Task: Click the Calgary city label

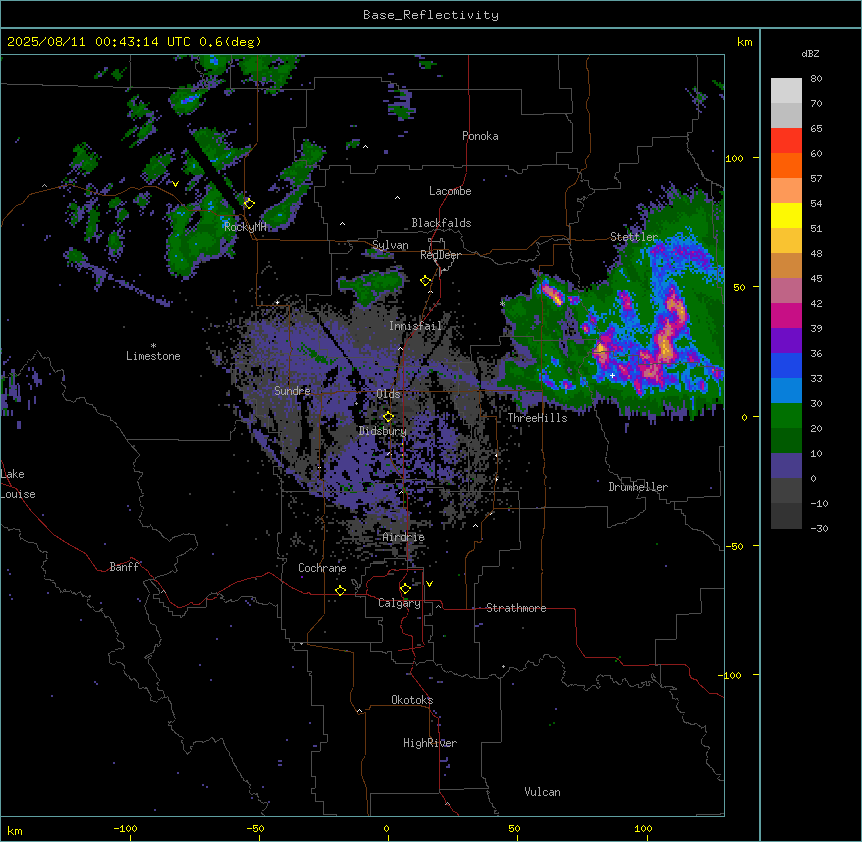Action: click(x=399, y=603)
